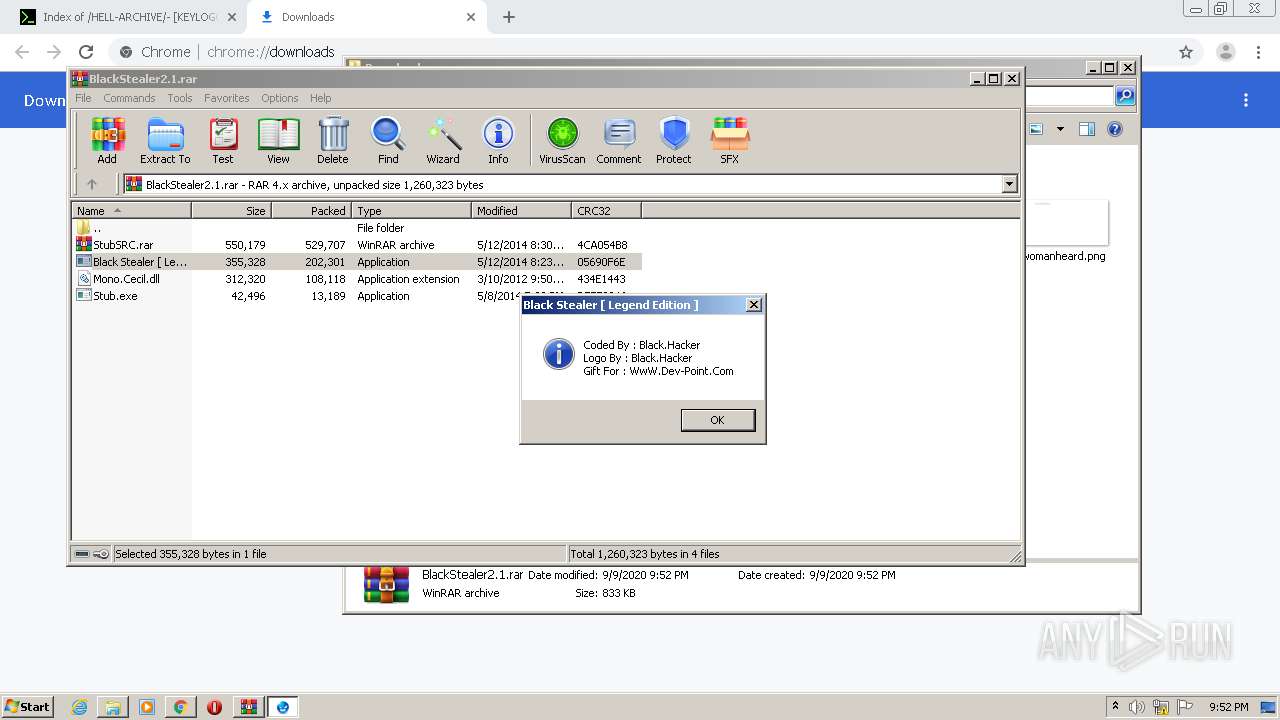Switch to the Downloads tab
1280x720 pixels.
click(365, 17)
